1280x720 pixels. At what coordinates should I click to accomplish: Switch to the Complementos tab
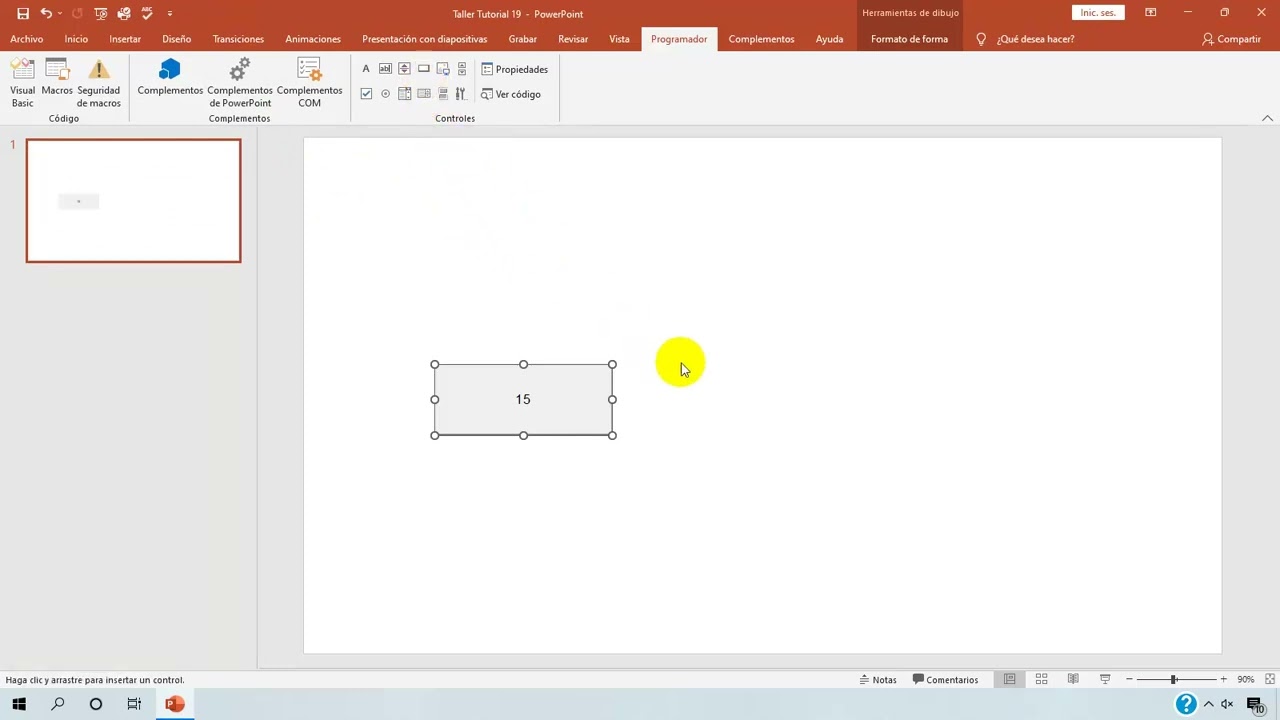[x=761, y=39]
